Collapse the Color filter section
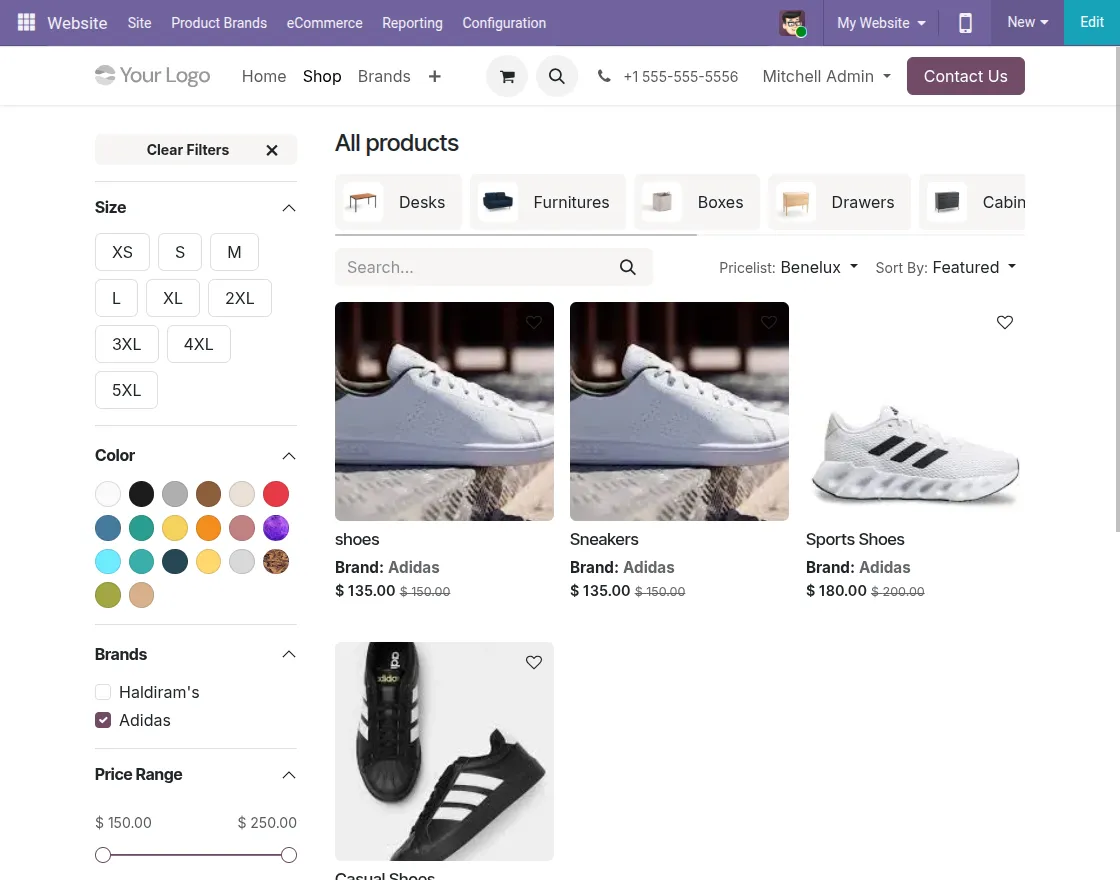This screenshot has height=880, width=1120. (x=289, y=456)
